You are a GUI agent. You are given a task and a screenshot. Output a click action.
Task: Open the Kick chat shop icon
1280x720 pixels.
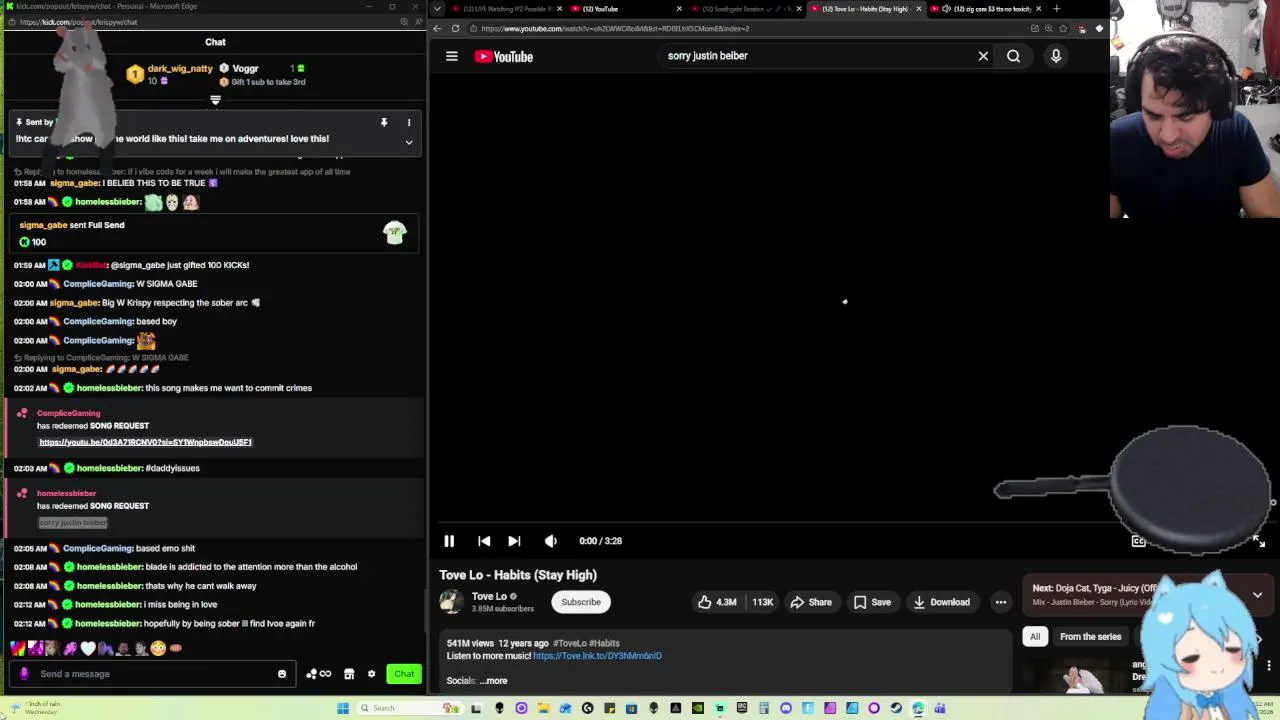349,674
